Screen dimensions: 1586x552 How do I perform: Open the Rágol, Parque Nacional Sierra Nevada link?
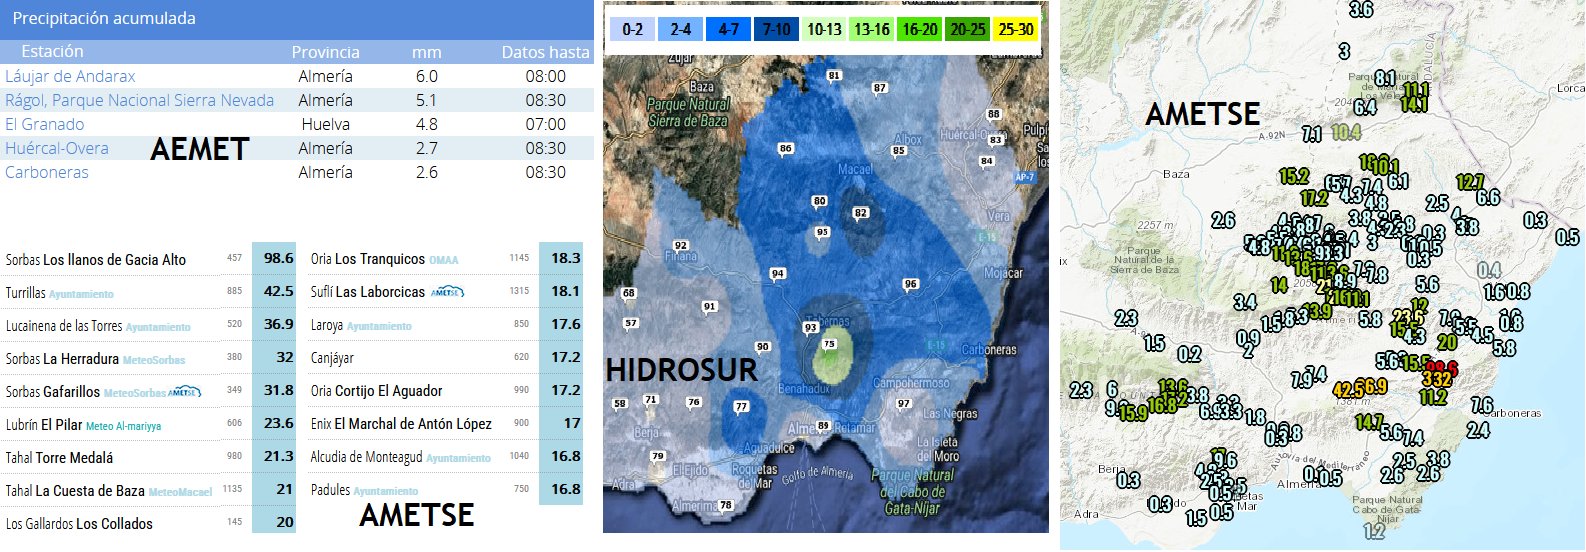click(x=139, y=100)
